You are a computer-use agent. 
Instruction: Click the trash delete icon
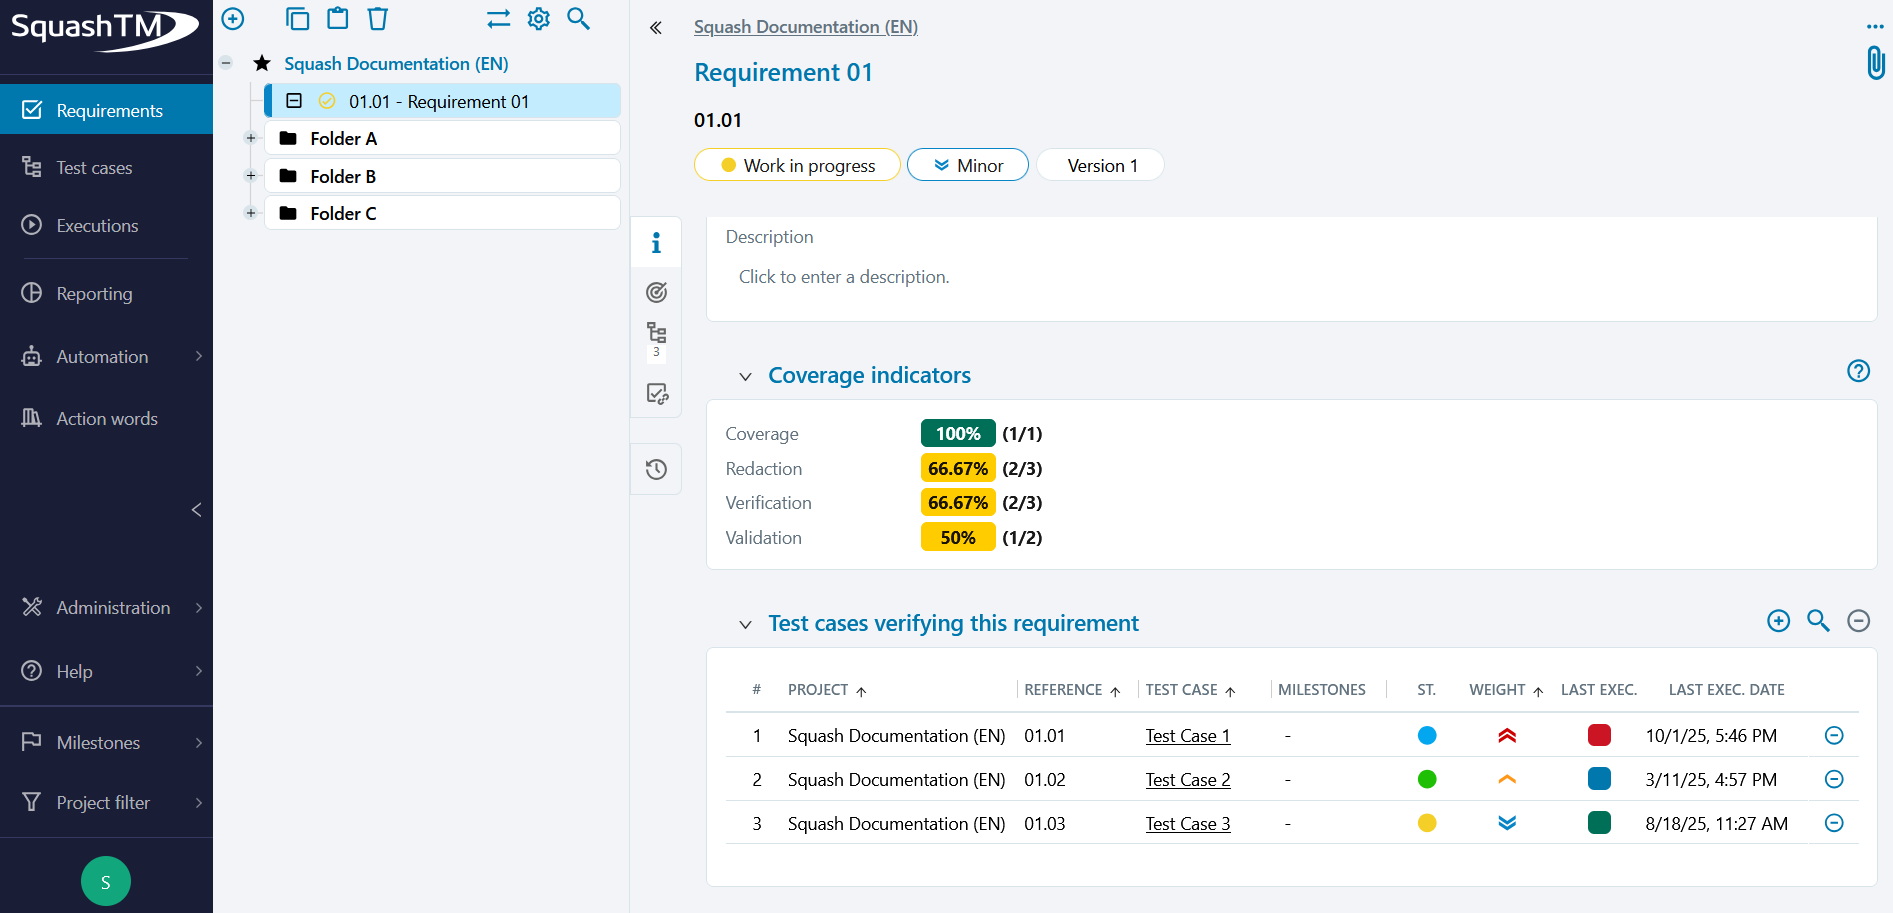377,18
